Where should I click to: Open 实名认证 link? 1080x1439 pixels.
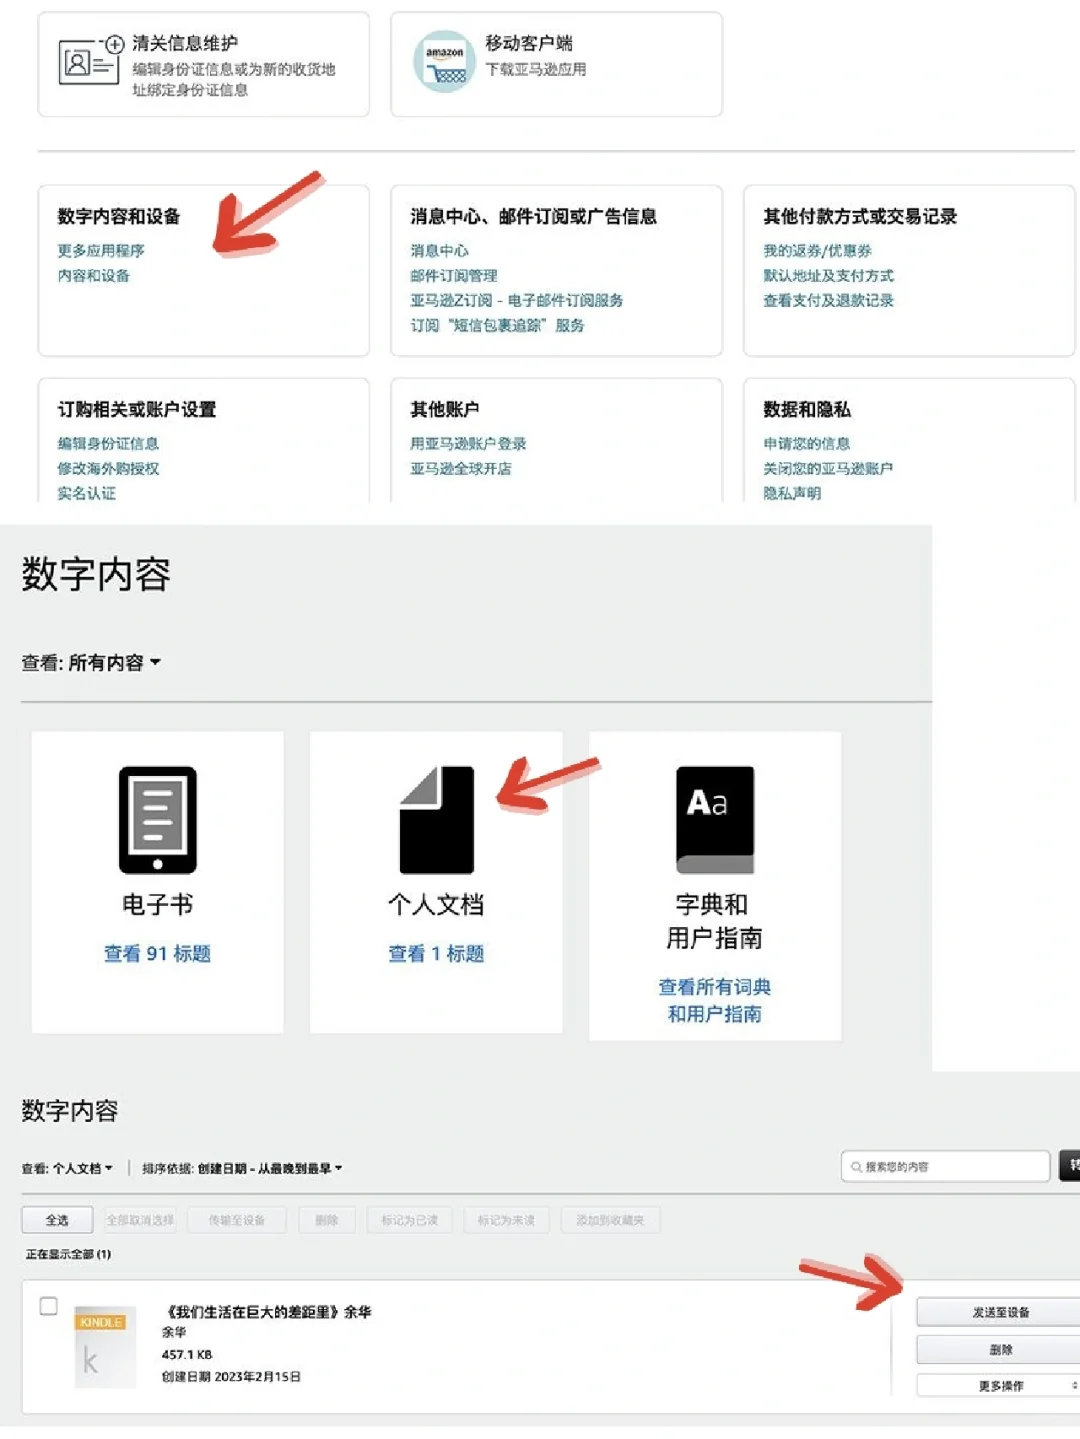(86, 493)
